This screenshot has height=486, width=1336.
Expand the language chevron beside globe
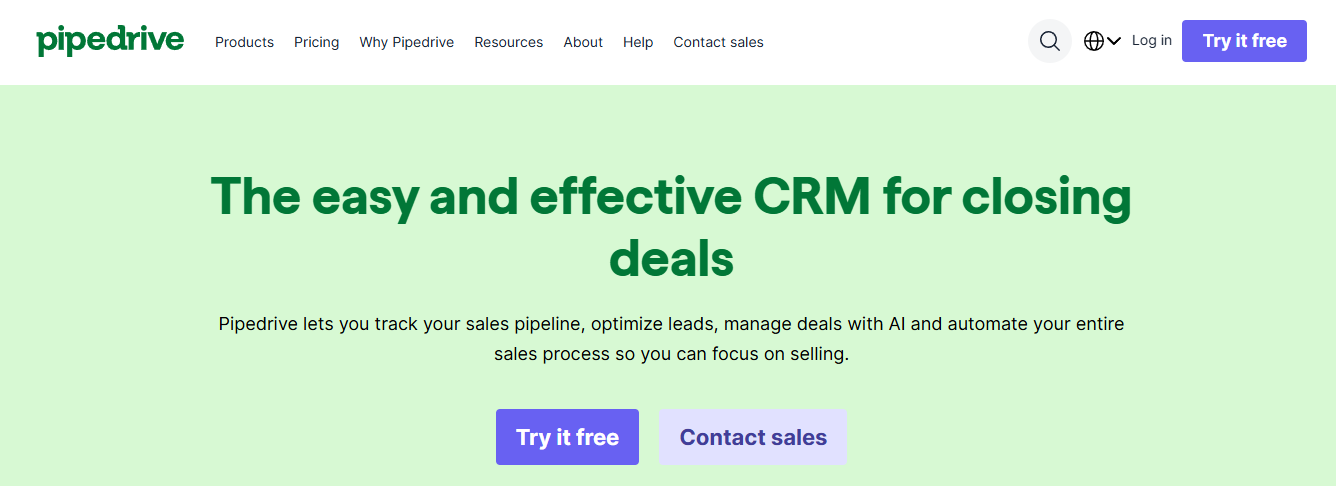[x=1114, y=41]
